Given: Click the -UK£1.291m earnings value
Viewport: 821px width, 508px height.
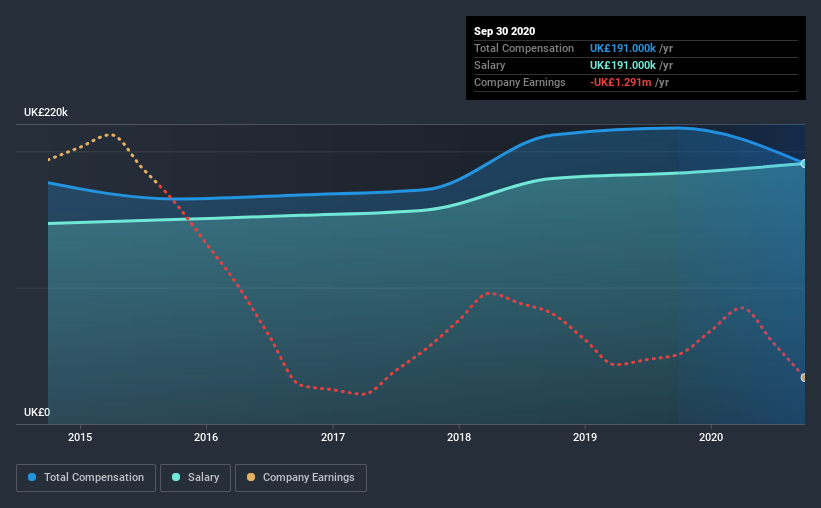Looking at the screenshot, I should 620,82.
